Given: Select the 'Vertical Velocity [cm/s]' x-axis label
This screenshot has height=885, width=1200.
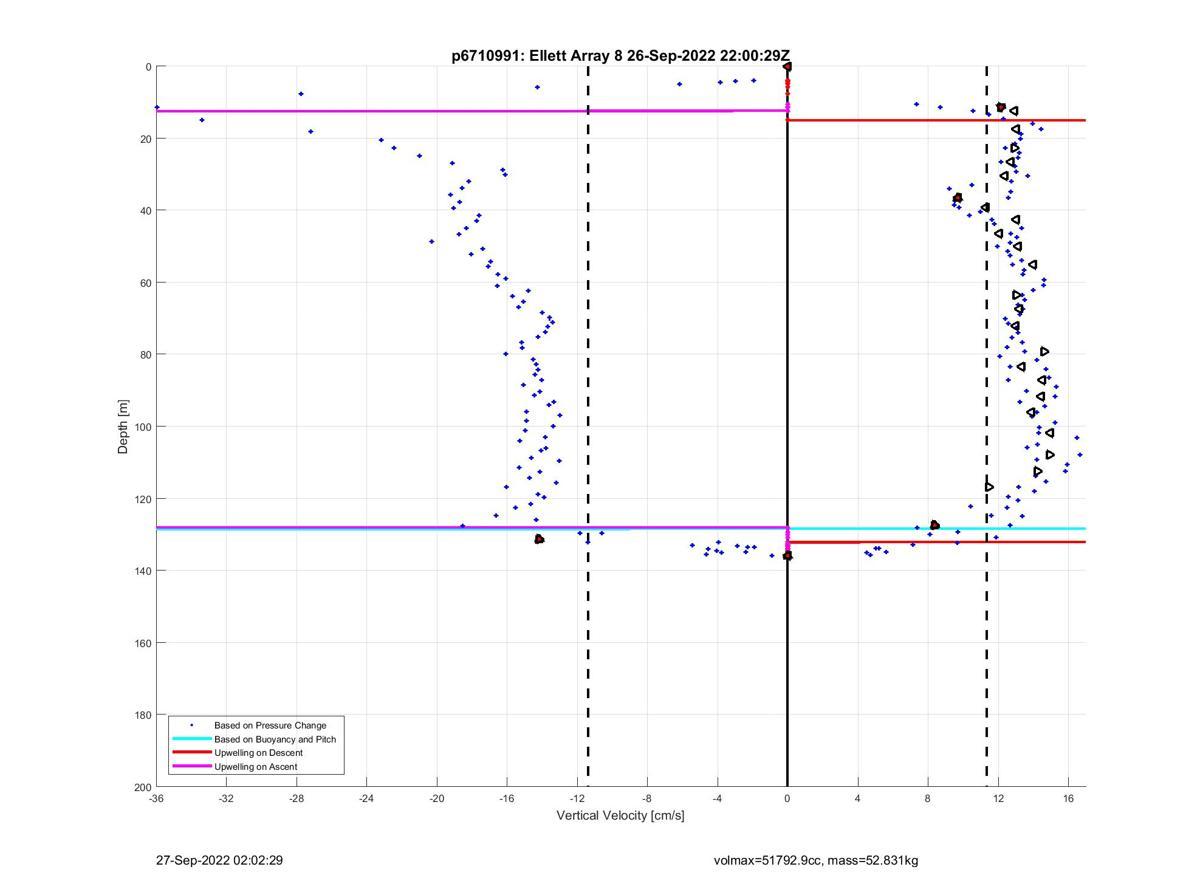Looking at the screenshot, I should pyautogui.click(x=621, y=816).
